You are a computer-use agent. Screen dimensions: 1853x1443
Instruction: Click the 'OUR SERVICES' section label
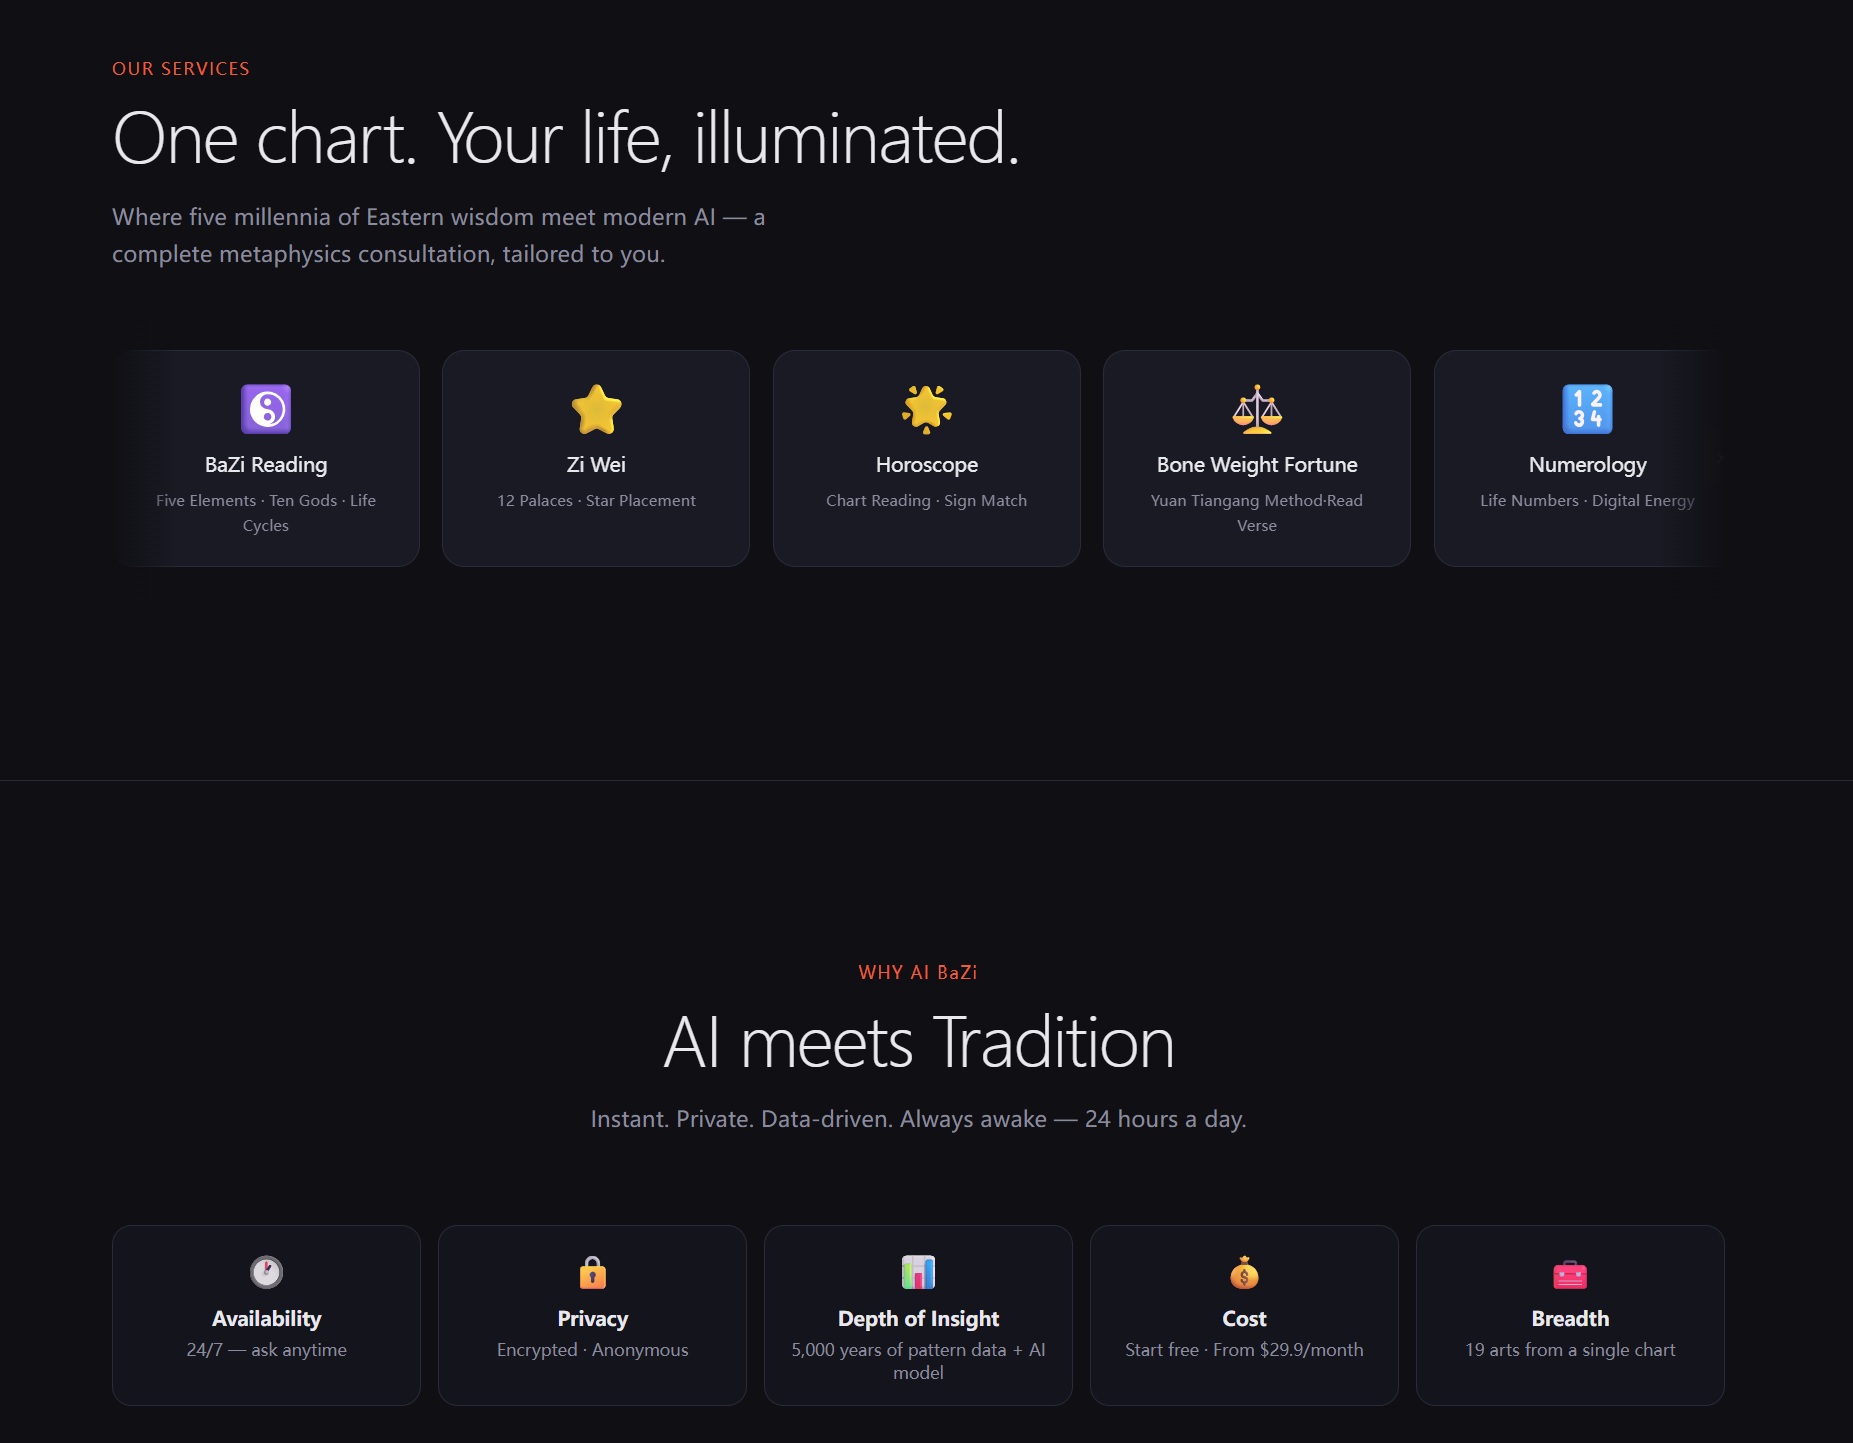[181, 69]
